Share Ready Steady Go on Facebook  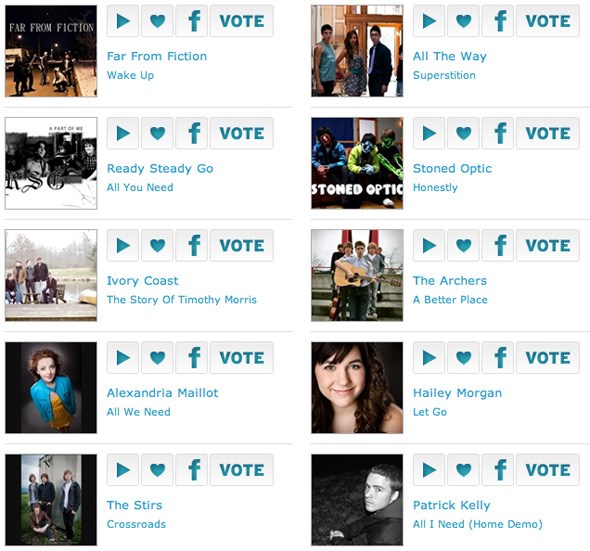pos(192,133)
